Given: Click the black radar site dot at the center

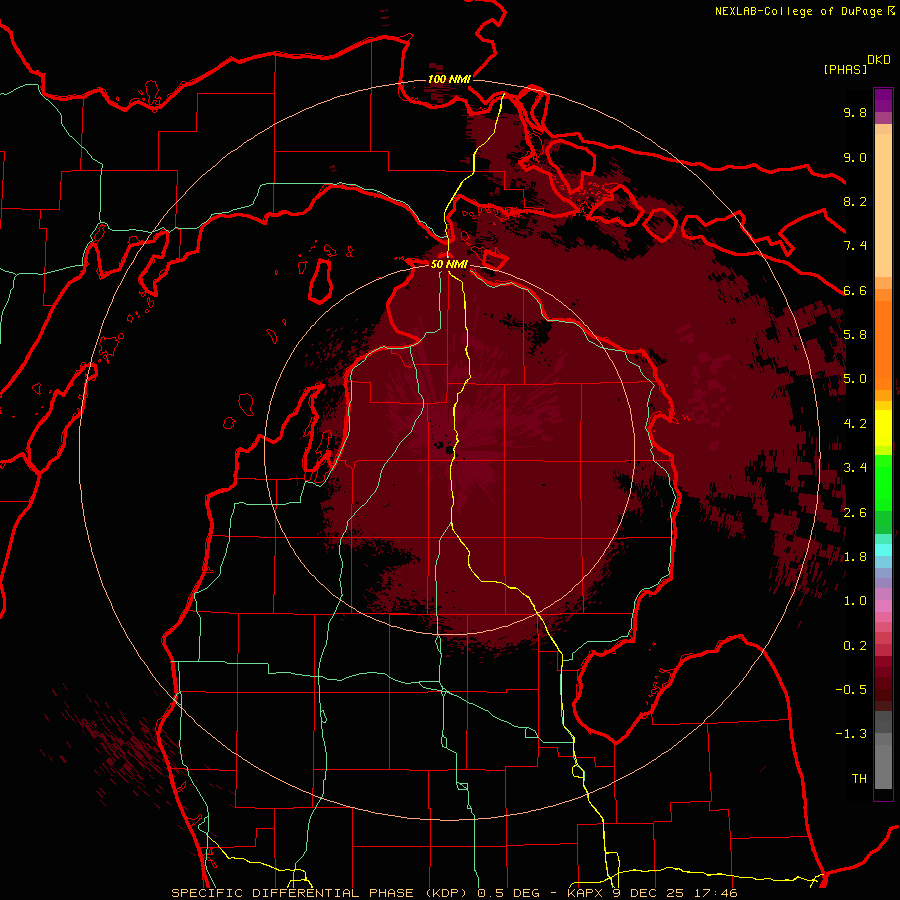Looking at the screenshot, I should pos(447,448).
